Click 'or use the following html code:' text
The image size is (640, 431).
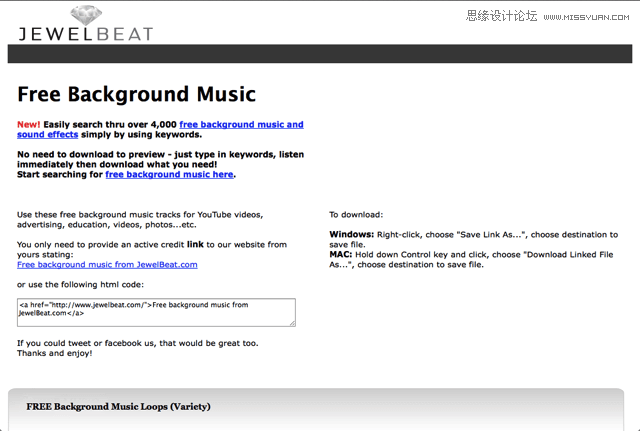[x=80, y=284]
